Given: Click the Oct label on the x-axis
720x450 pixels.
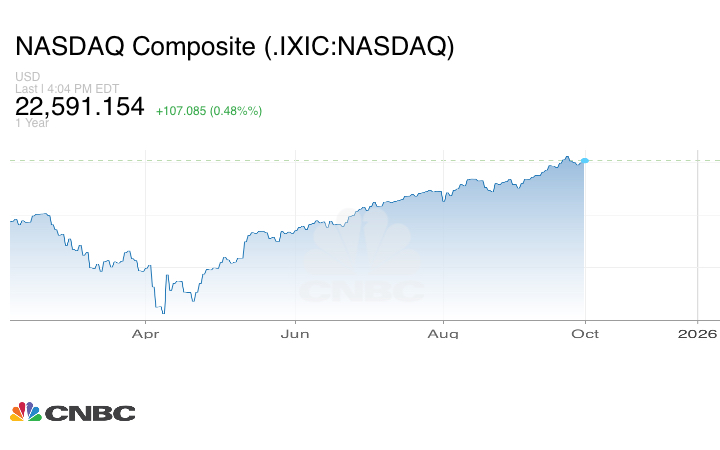Looking at the screenshot, I should click(x=585, y=333).
